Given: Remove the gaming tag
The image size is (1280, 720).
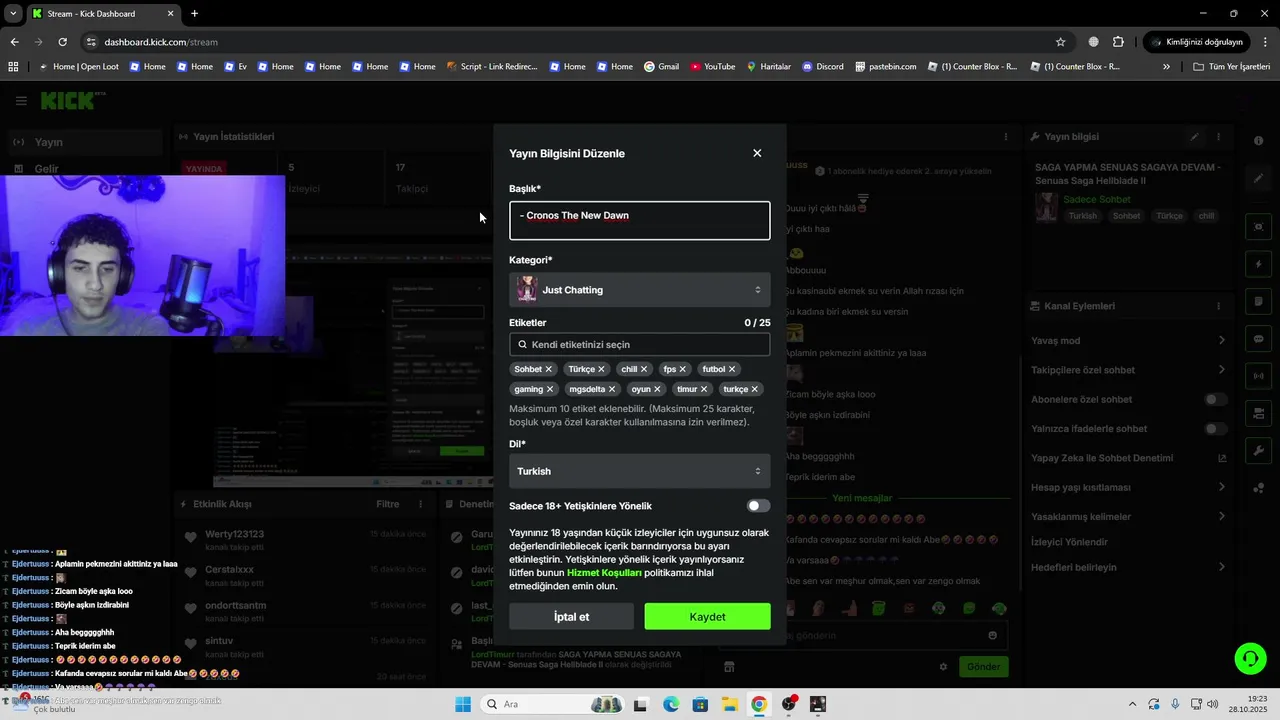Looking at the screenshot, I should tap(550, 389).
